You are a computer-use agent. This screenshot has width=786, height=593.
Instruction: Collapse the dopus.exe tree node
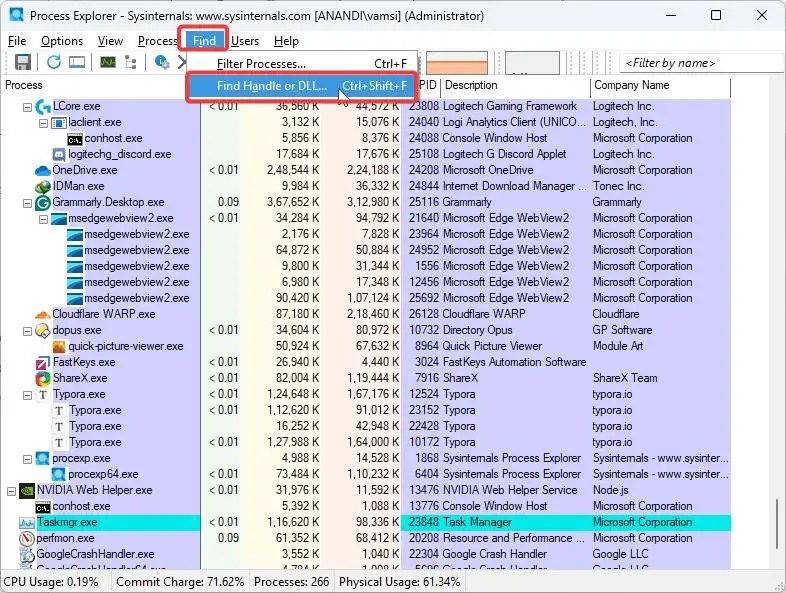(x=28, y=331)
